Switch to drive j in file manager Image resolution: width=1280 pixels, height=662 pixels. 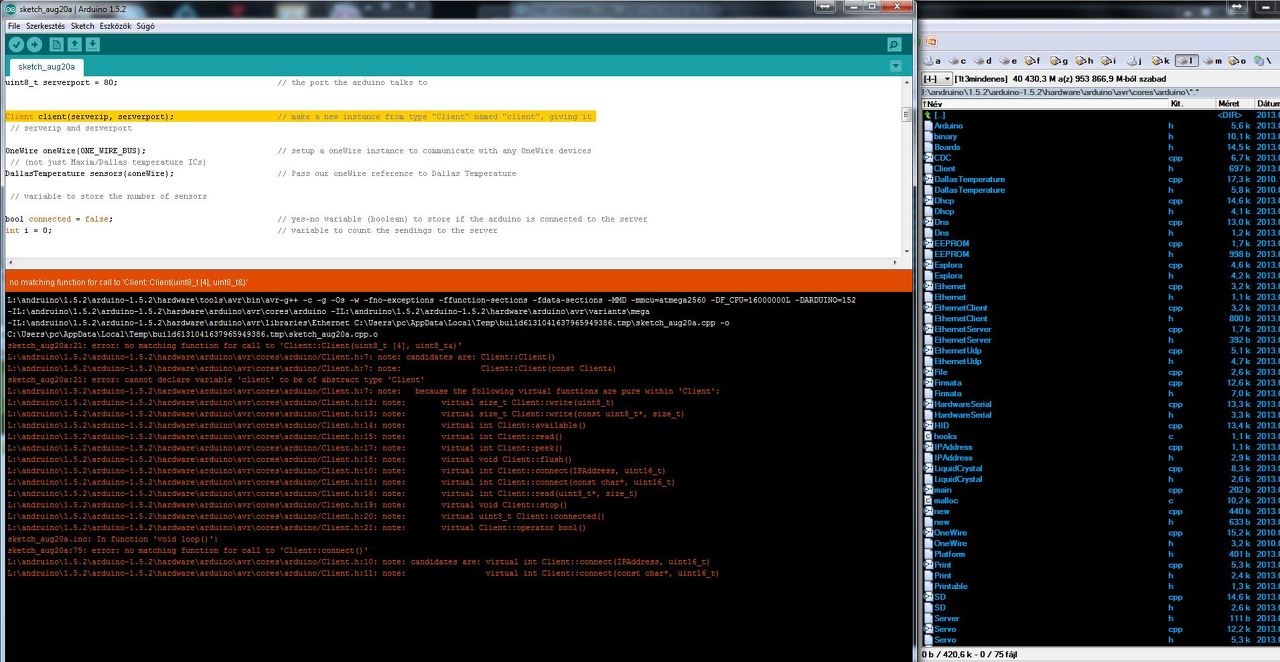coord(1135,61)
